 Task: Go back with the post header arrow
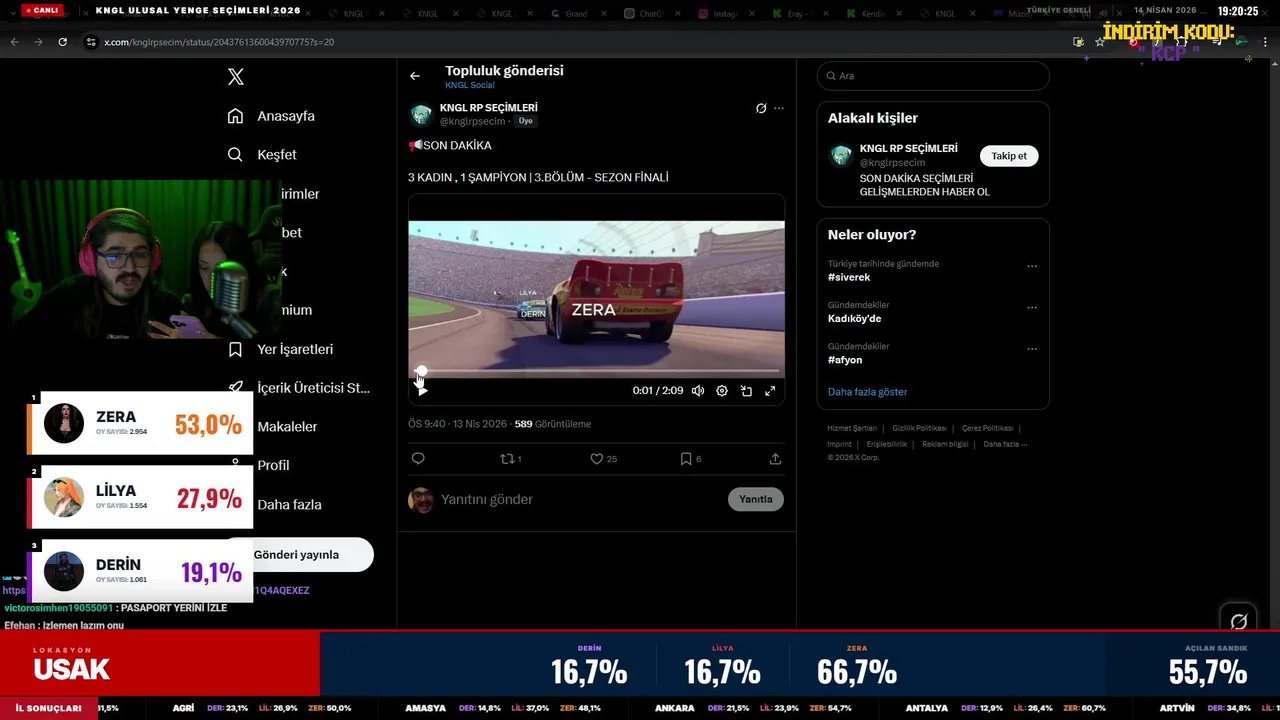415,76
